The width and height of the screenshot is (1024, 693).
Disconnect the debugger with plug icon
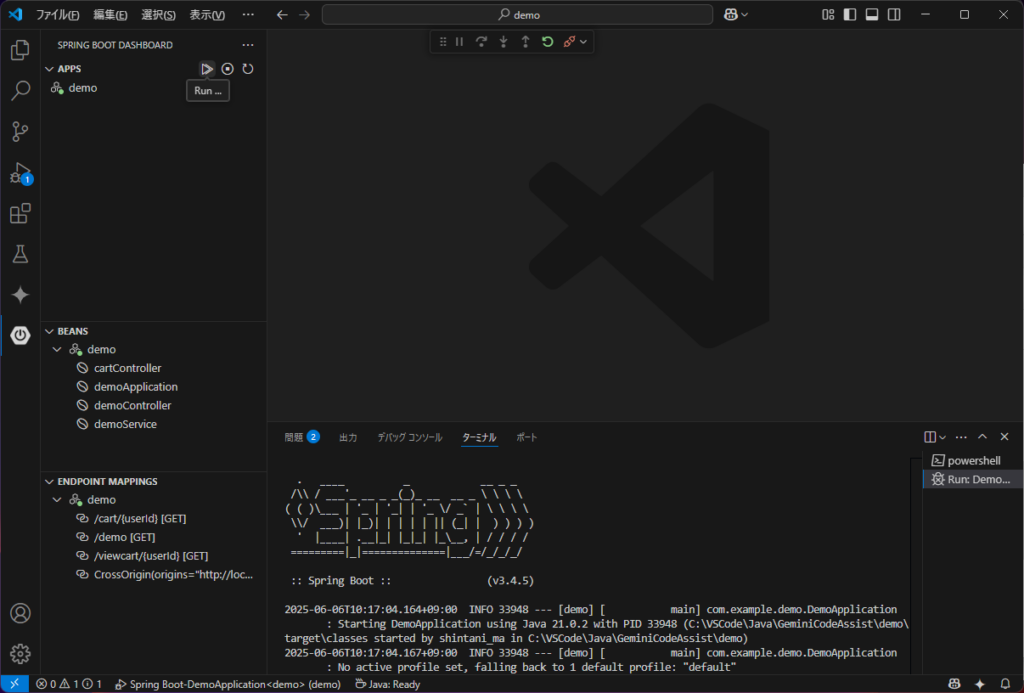[569, 42]
